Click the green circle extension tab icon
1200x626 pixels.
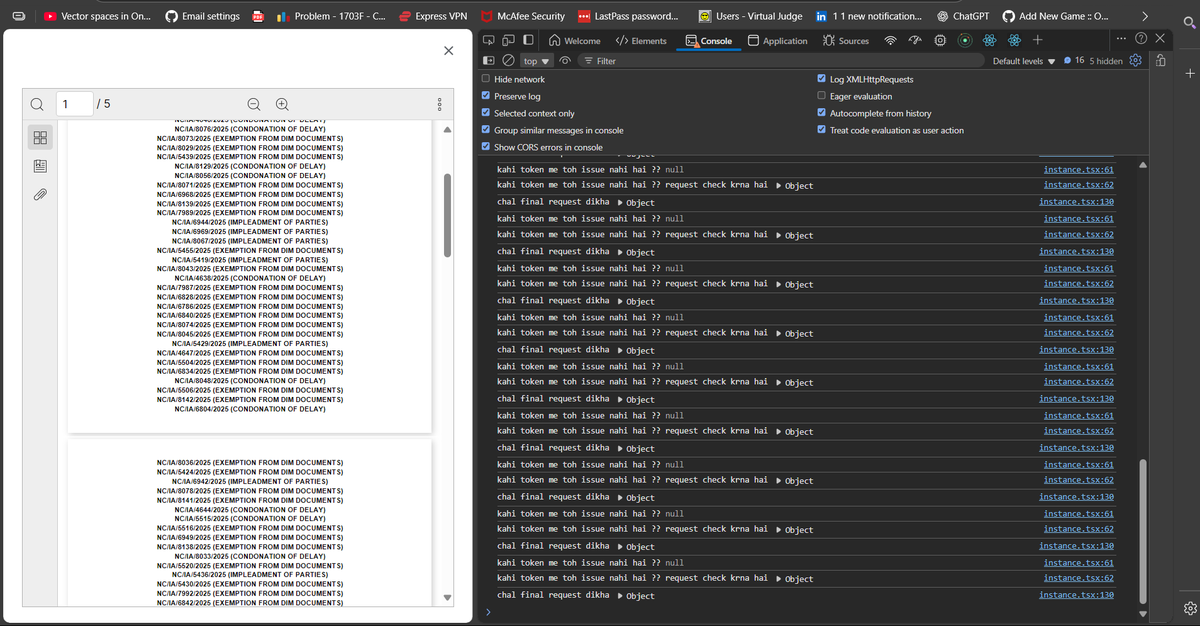[x=965, y=41]
